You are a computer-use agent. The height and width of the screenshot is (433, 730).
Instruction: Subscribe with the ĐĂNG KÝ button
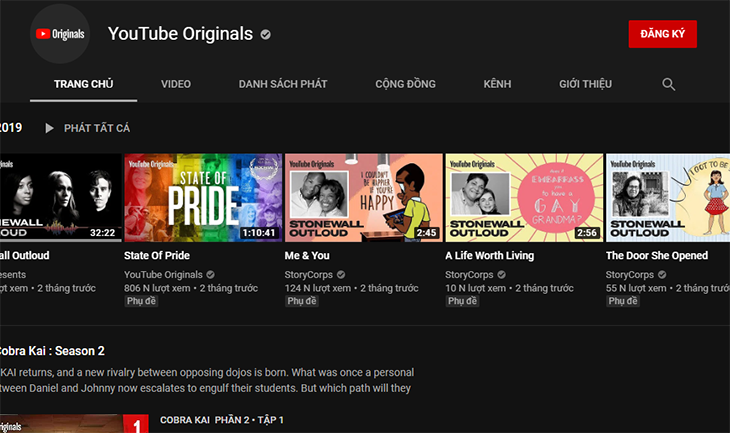point(662,34)
